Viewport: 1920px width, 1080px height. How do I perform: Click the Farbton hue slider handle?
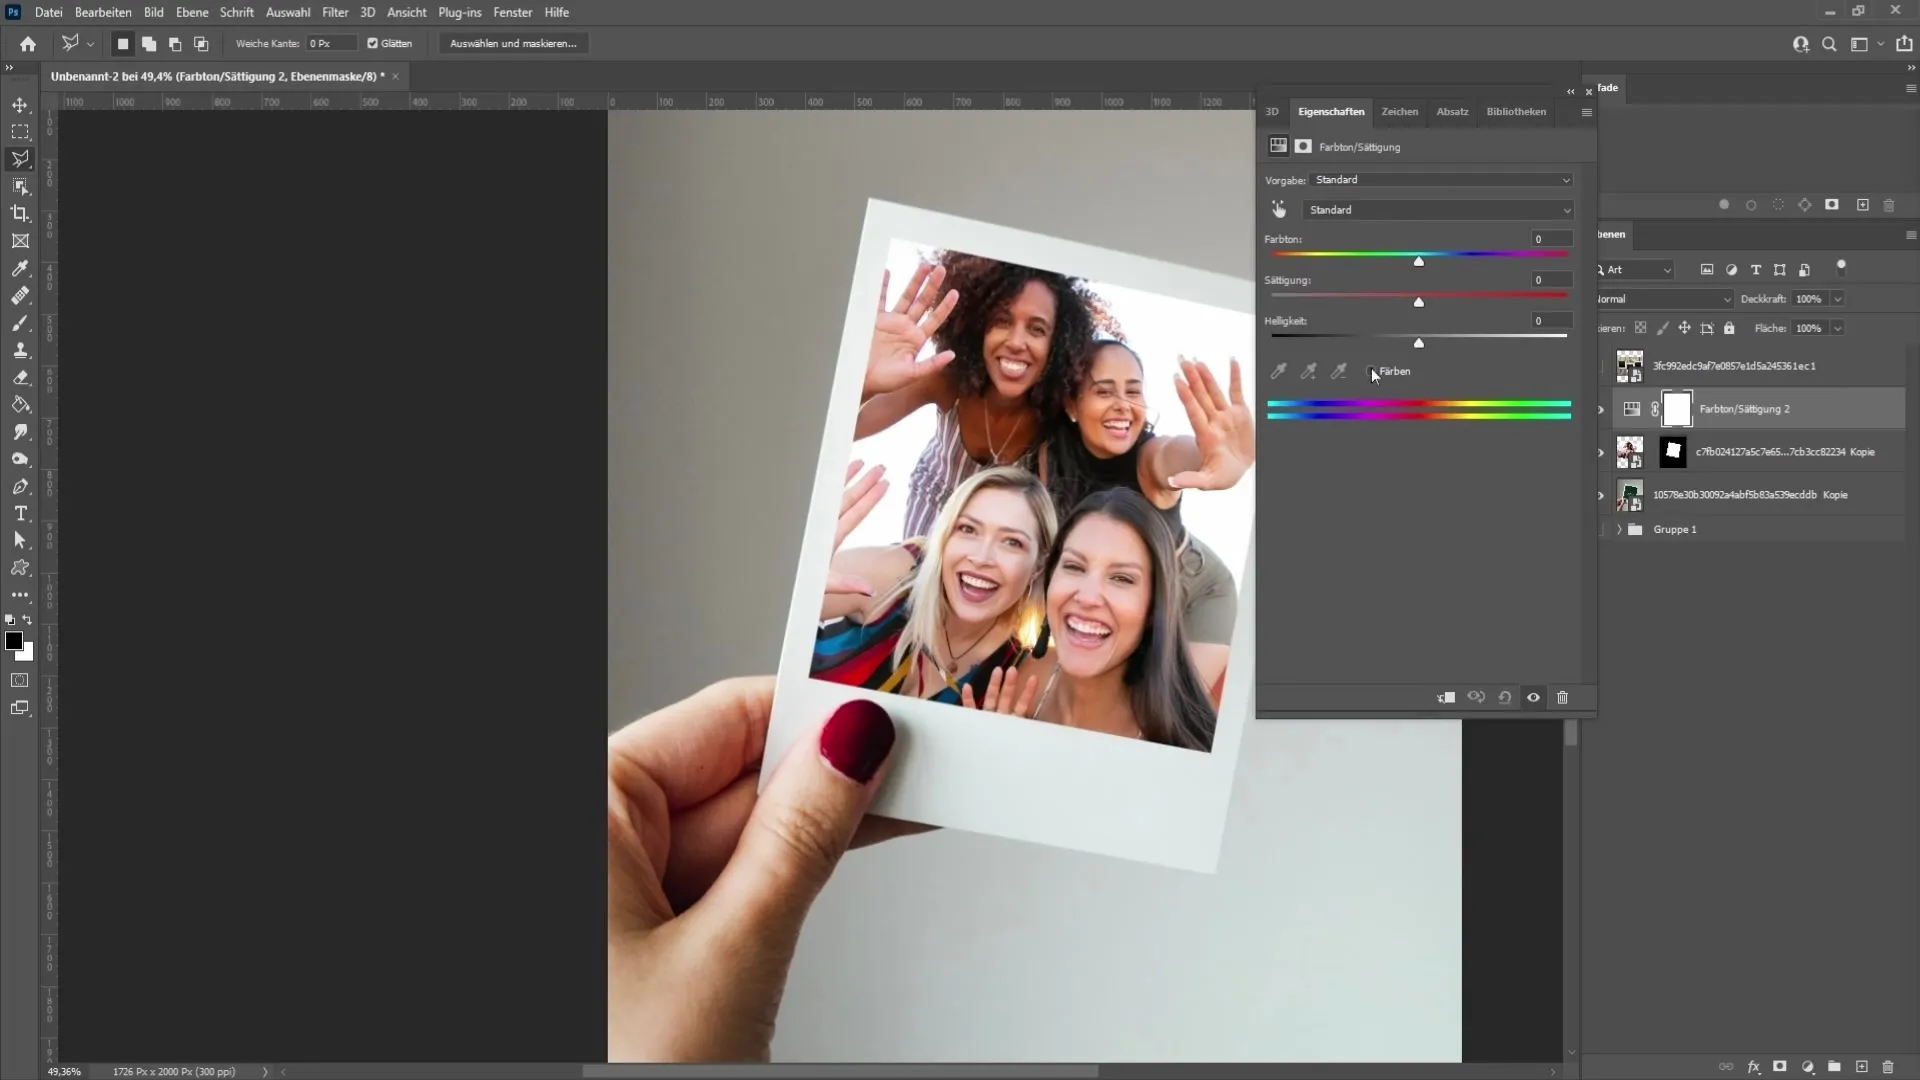tap(1418, 261)
